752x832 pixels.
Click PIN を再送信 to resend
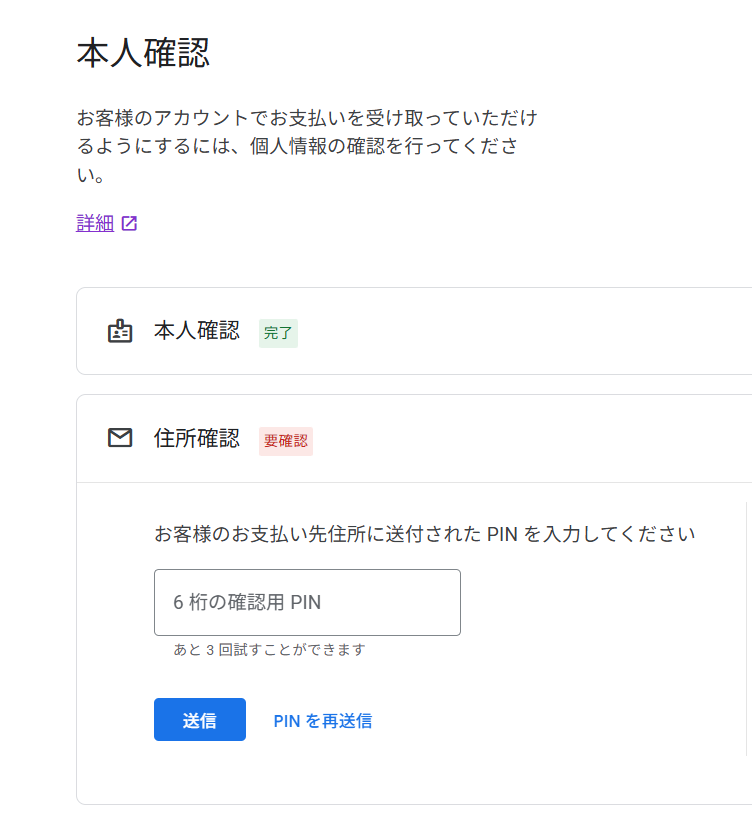(x=322, y=721)
